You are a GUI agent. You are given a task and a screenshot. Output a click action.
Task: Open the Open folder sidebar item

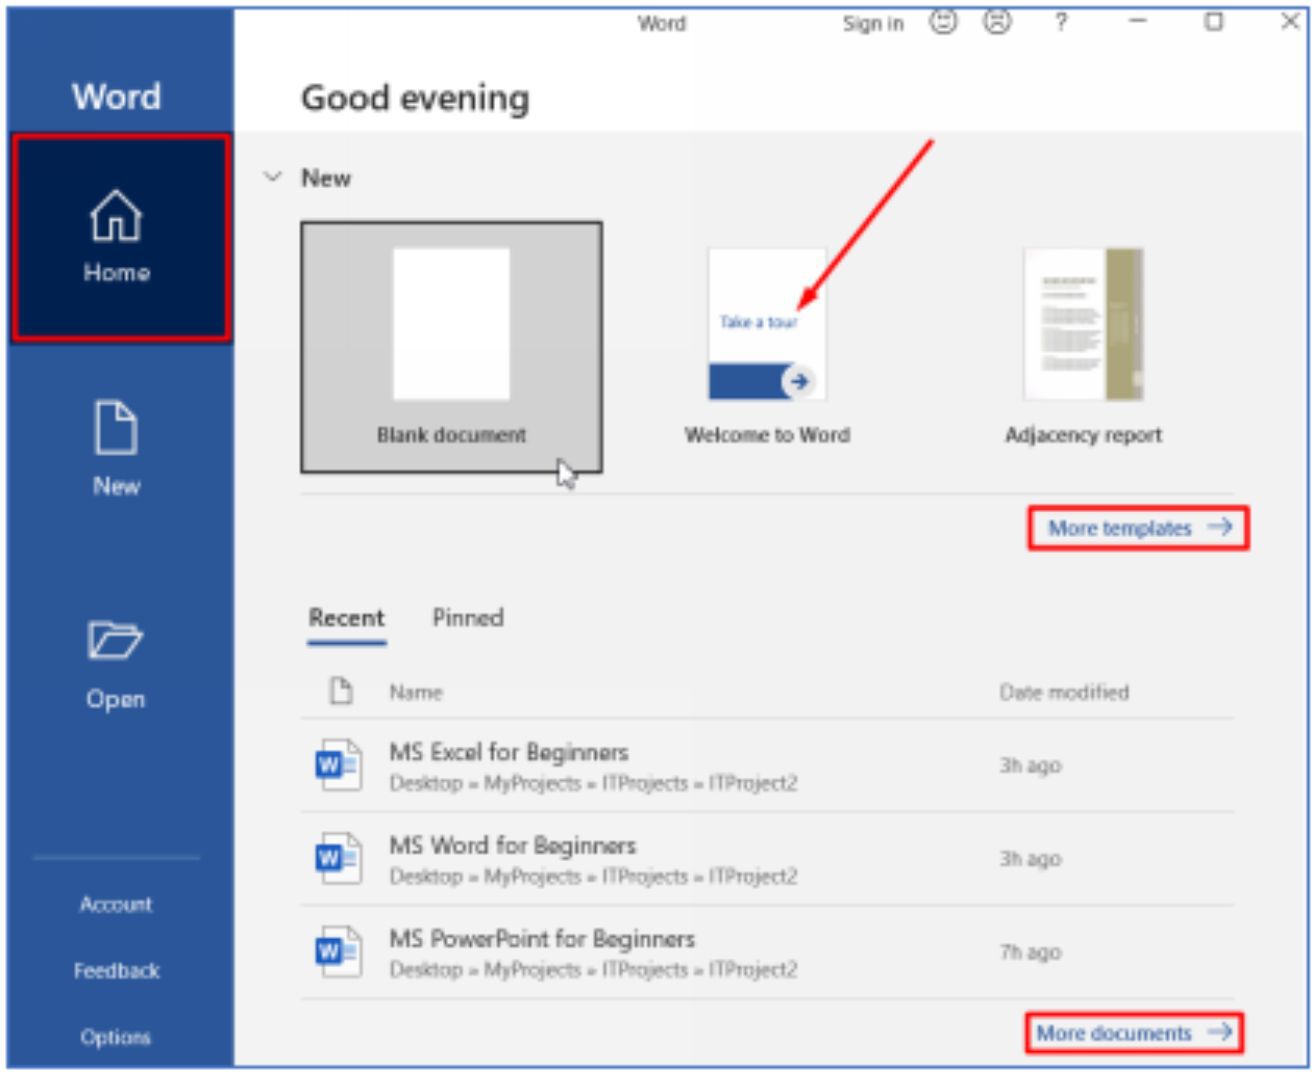tap(116, 665)
